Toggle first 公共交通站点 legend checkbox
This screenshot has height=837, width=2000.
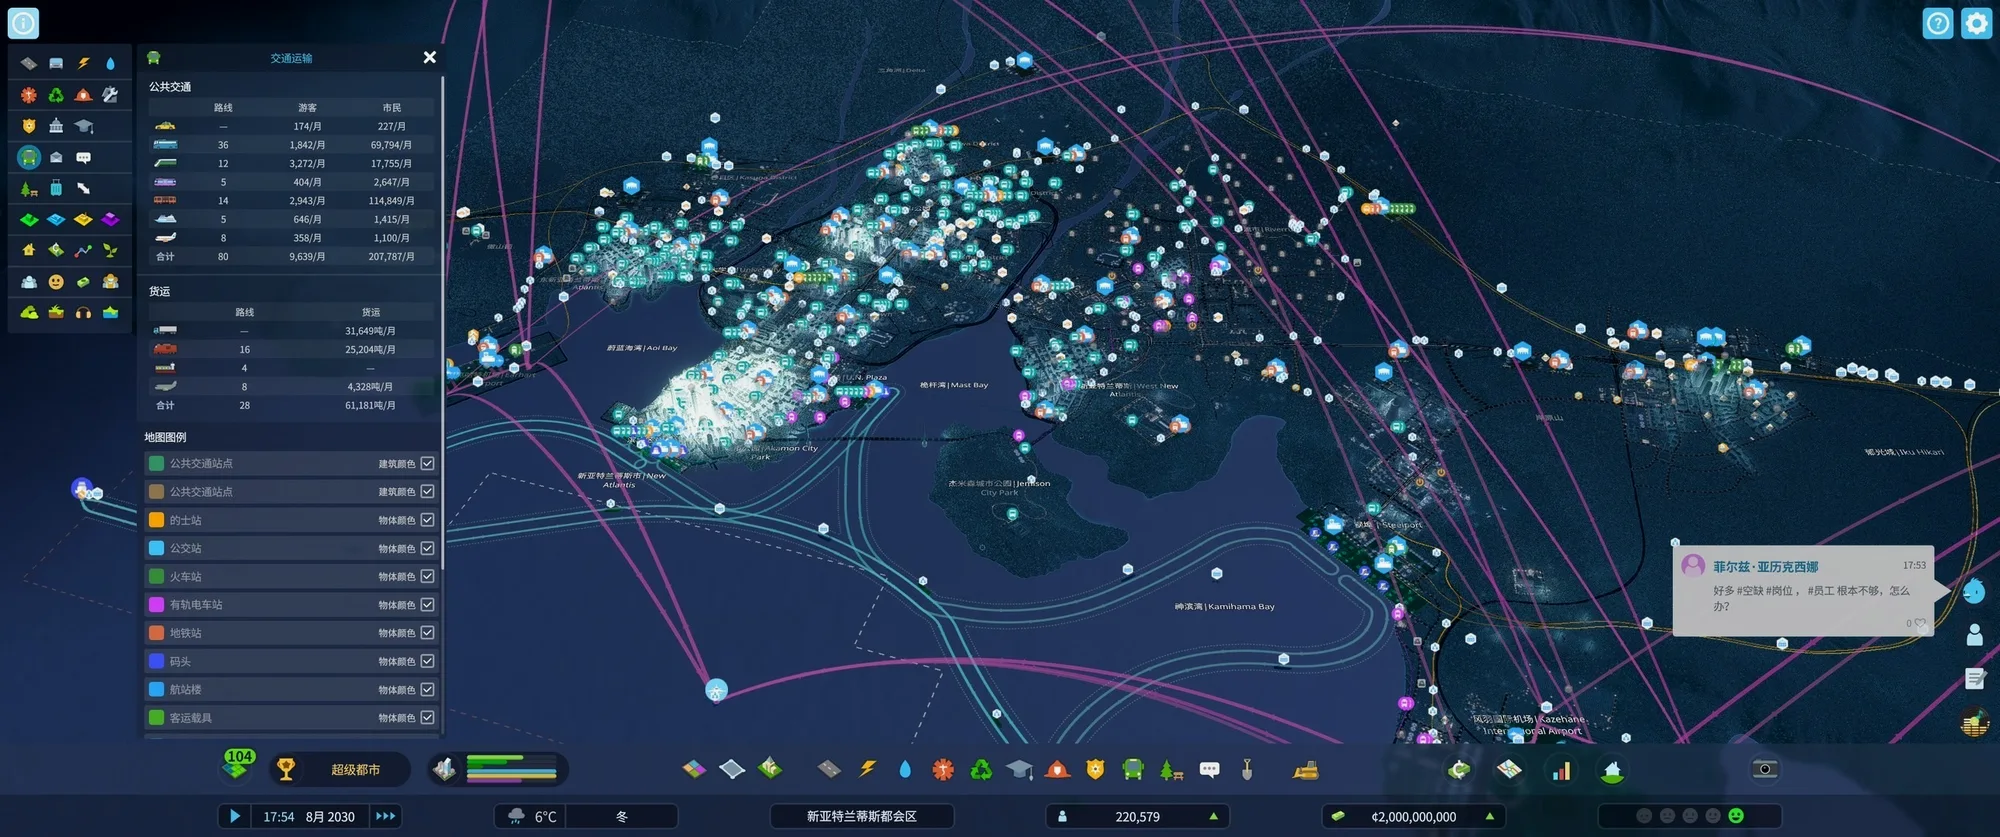tap(427, 463)
